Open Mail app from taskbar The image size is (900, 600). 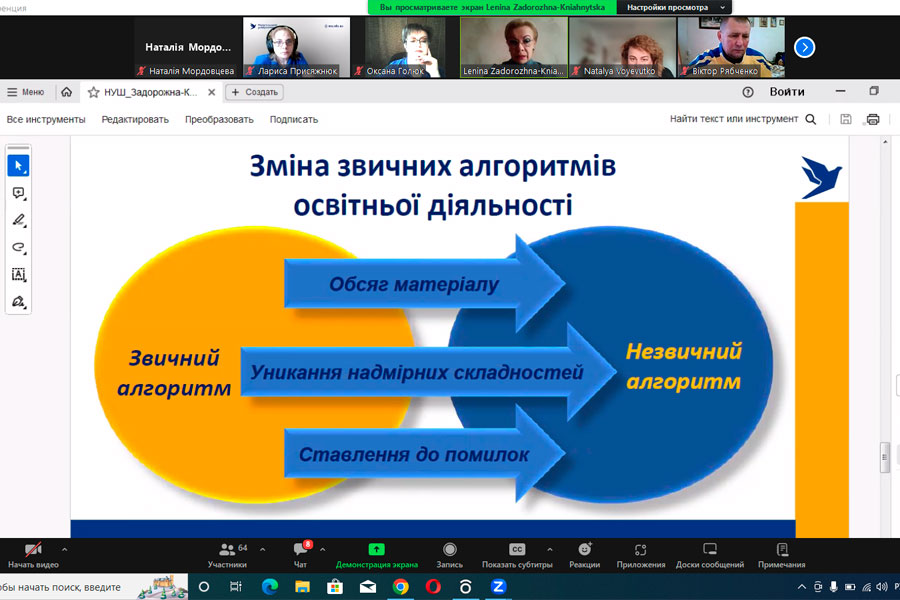[367, 586]
